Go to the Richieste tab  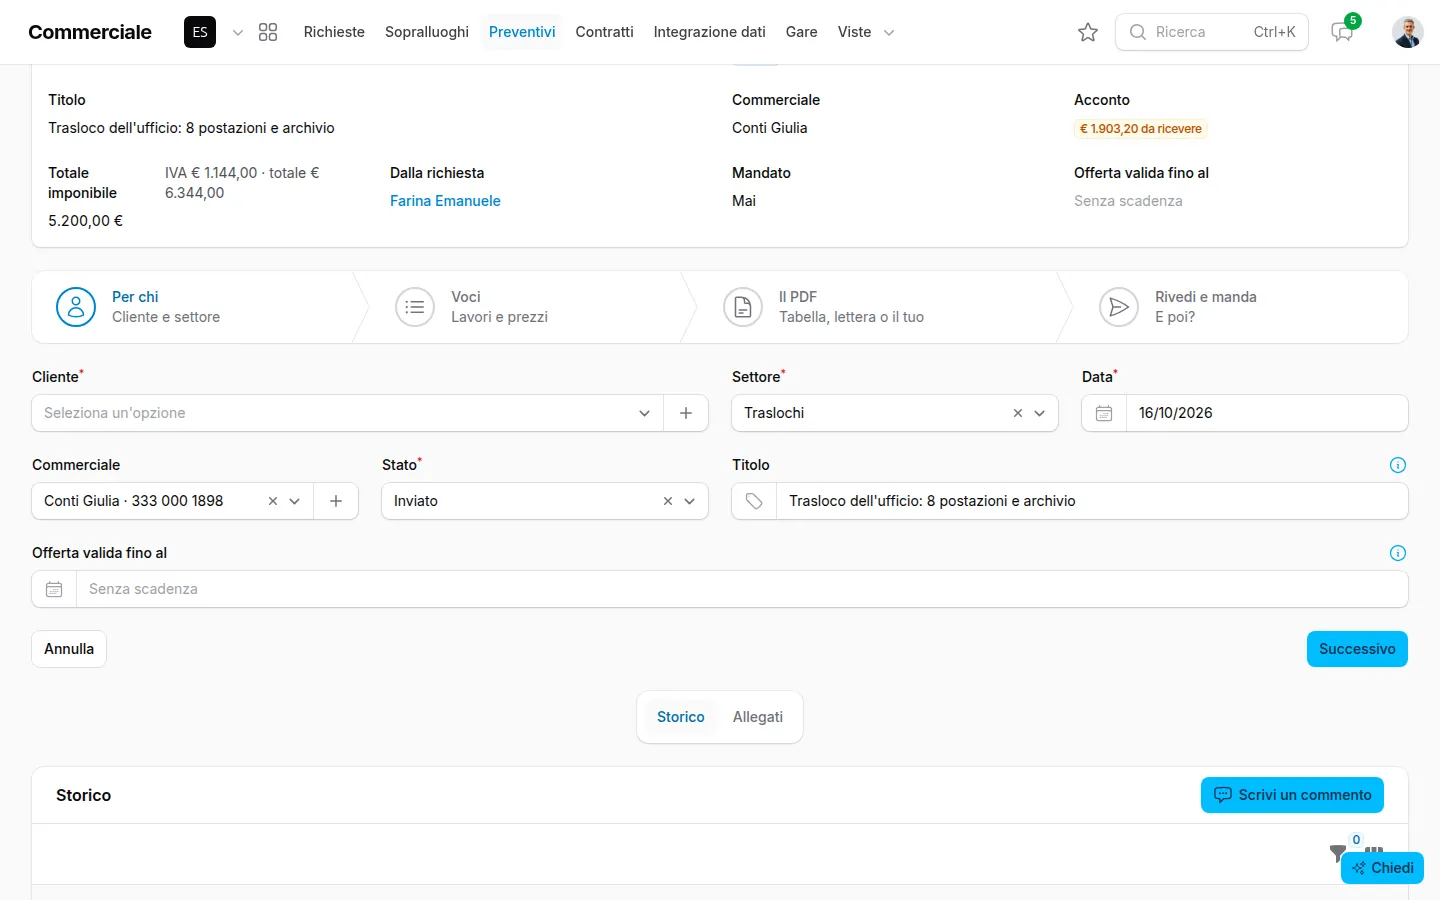pos(334,32)
